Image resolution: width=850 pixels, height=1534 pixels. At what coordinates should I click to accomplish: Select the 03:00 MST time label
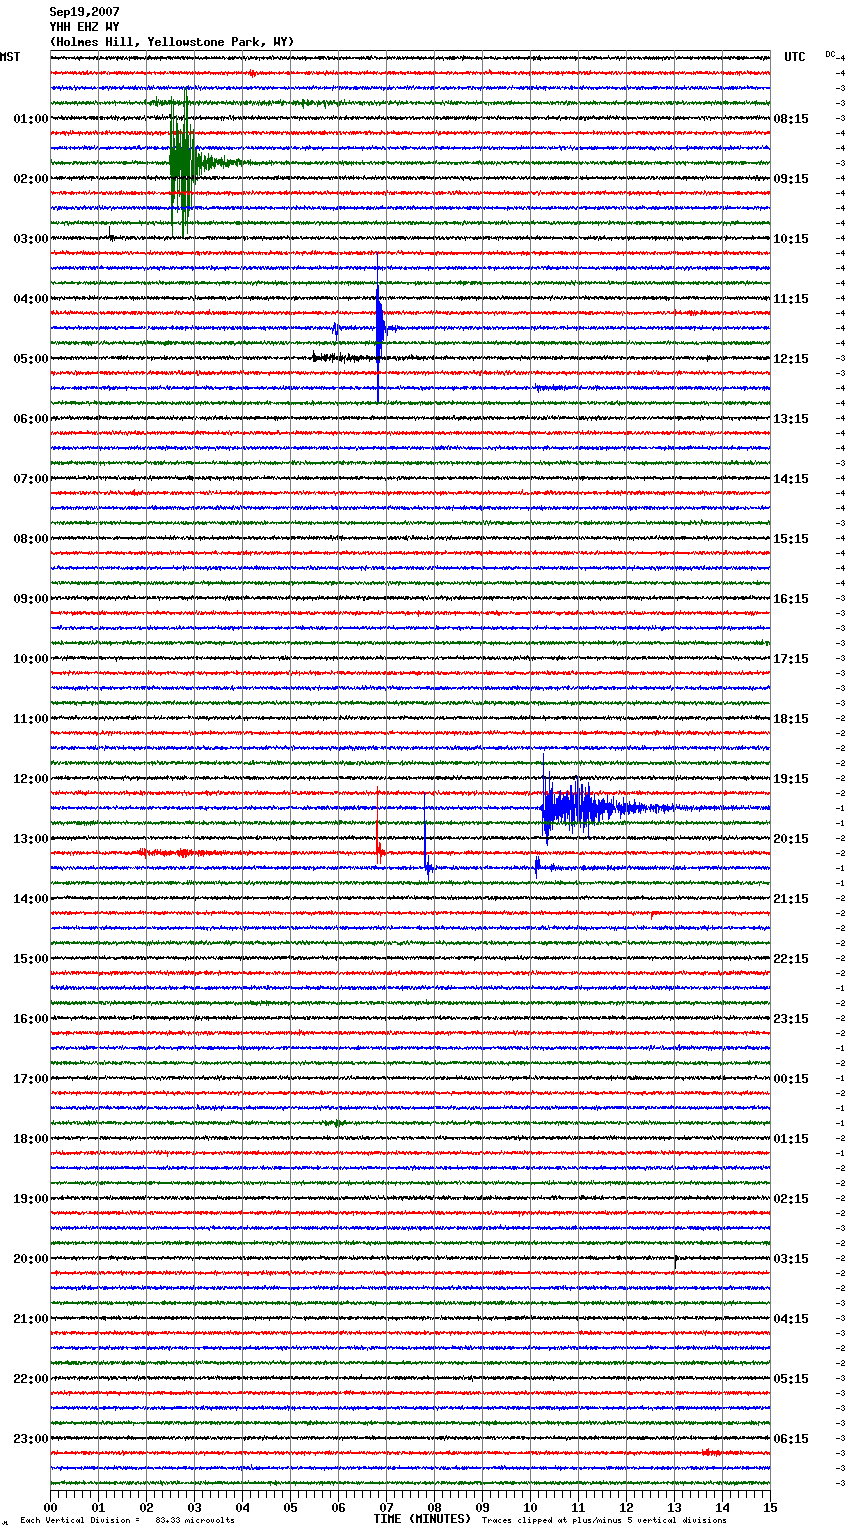(x=31, y=239)
